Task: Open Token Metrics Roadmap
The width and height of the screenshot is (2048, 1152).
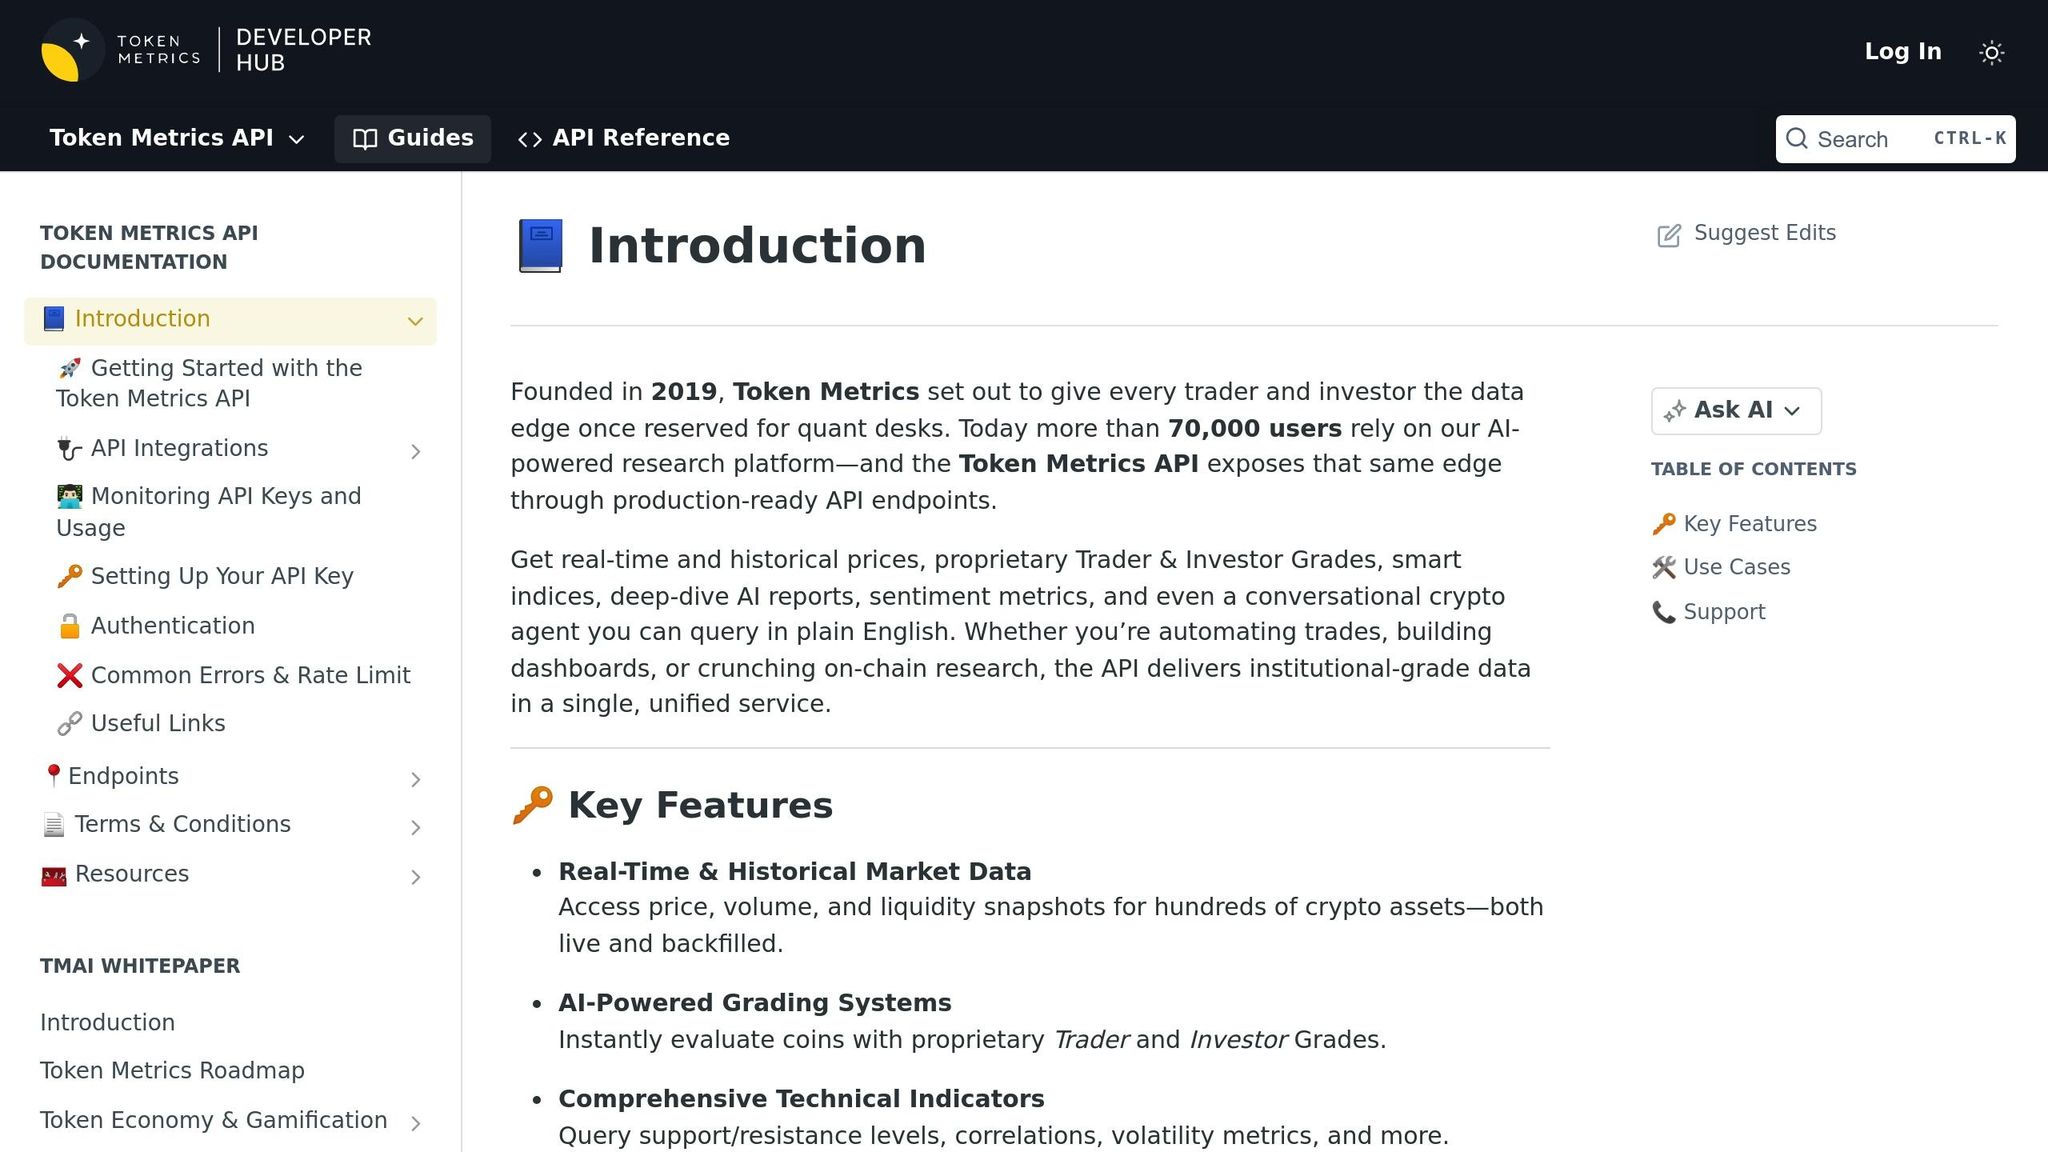Action: coord(171,1070)
